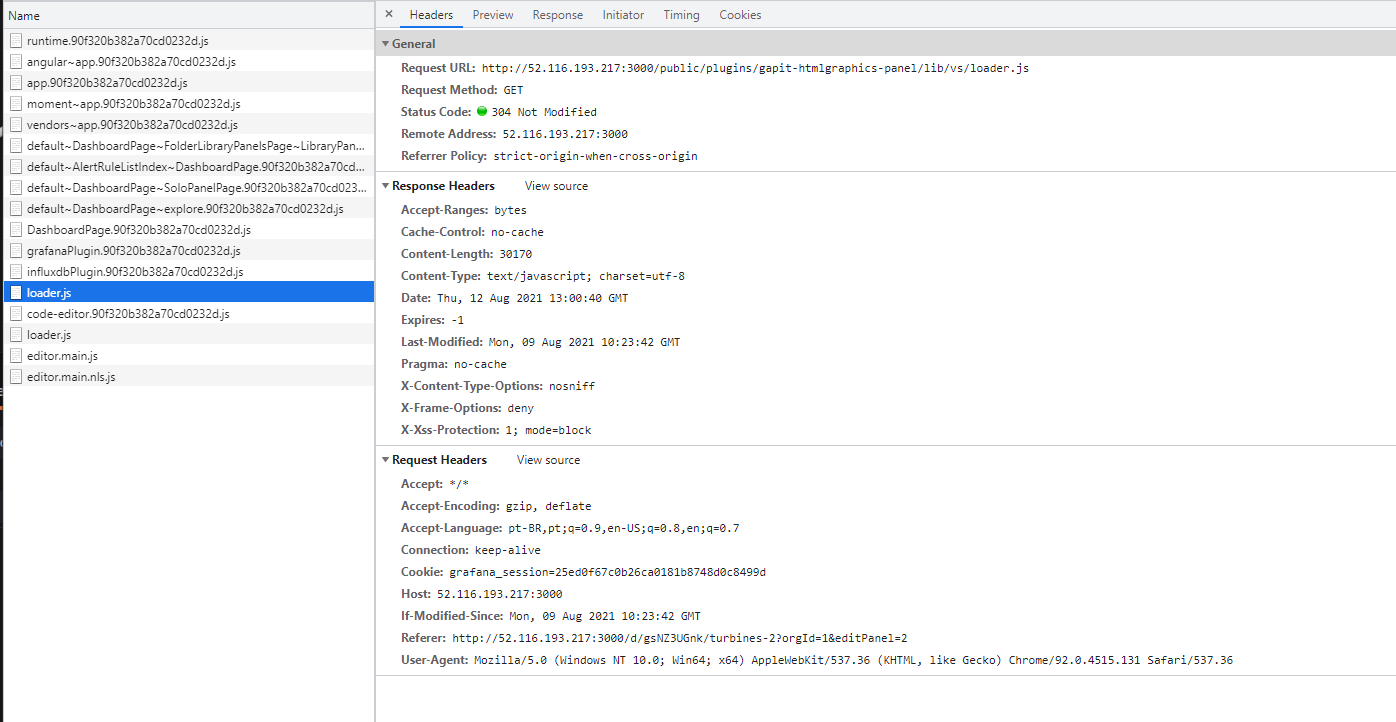1396x722 pixels.
Task: Click the file icon beside runtime.90f320b382a70cd0232d.js
Action: click(x=16, y=40)
